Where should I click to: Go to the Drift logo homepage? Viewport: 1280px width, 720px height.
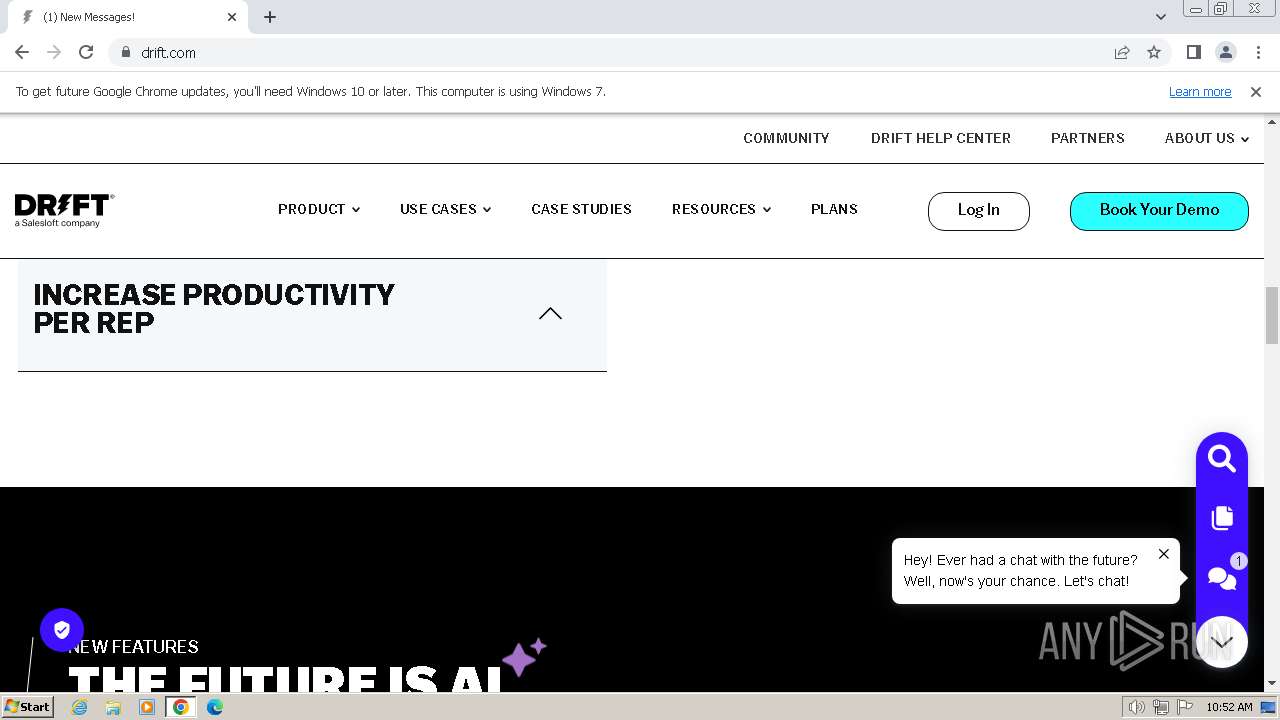pos(64,210)
